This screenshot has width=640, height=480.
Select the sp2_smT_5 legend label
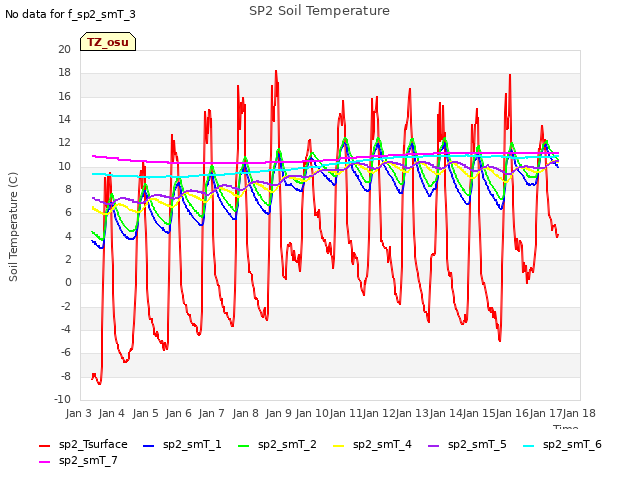[477, 444]
